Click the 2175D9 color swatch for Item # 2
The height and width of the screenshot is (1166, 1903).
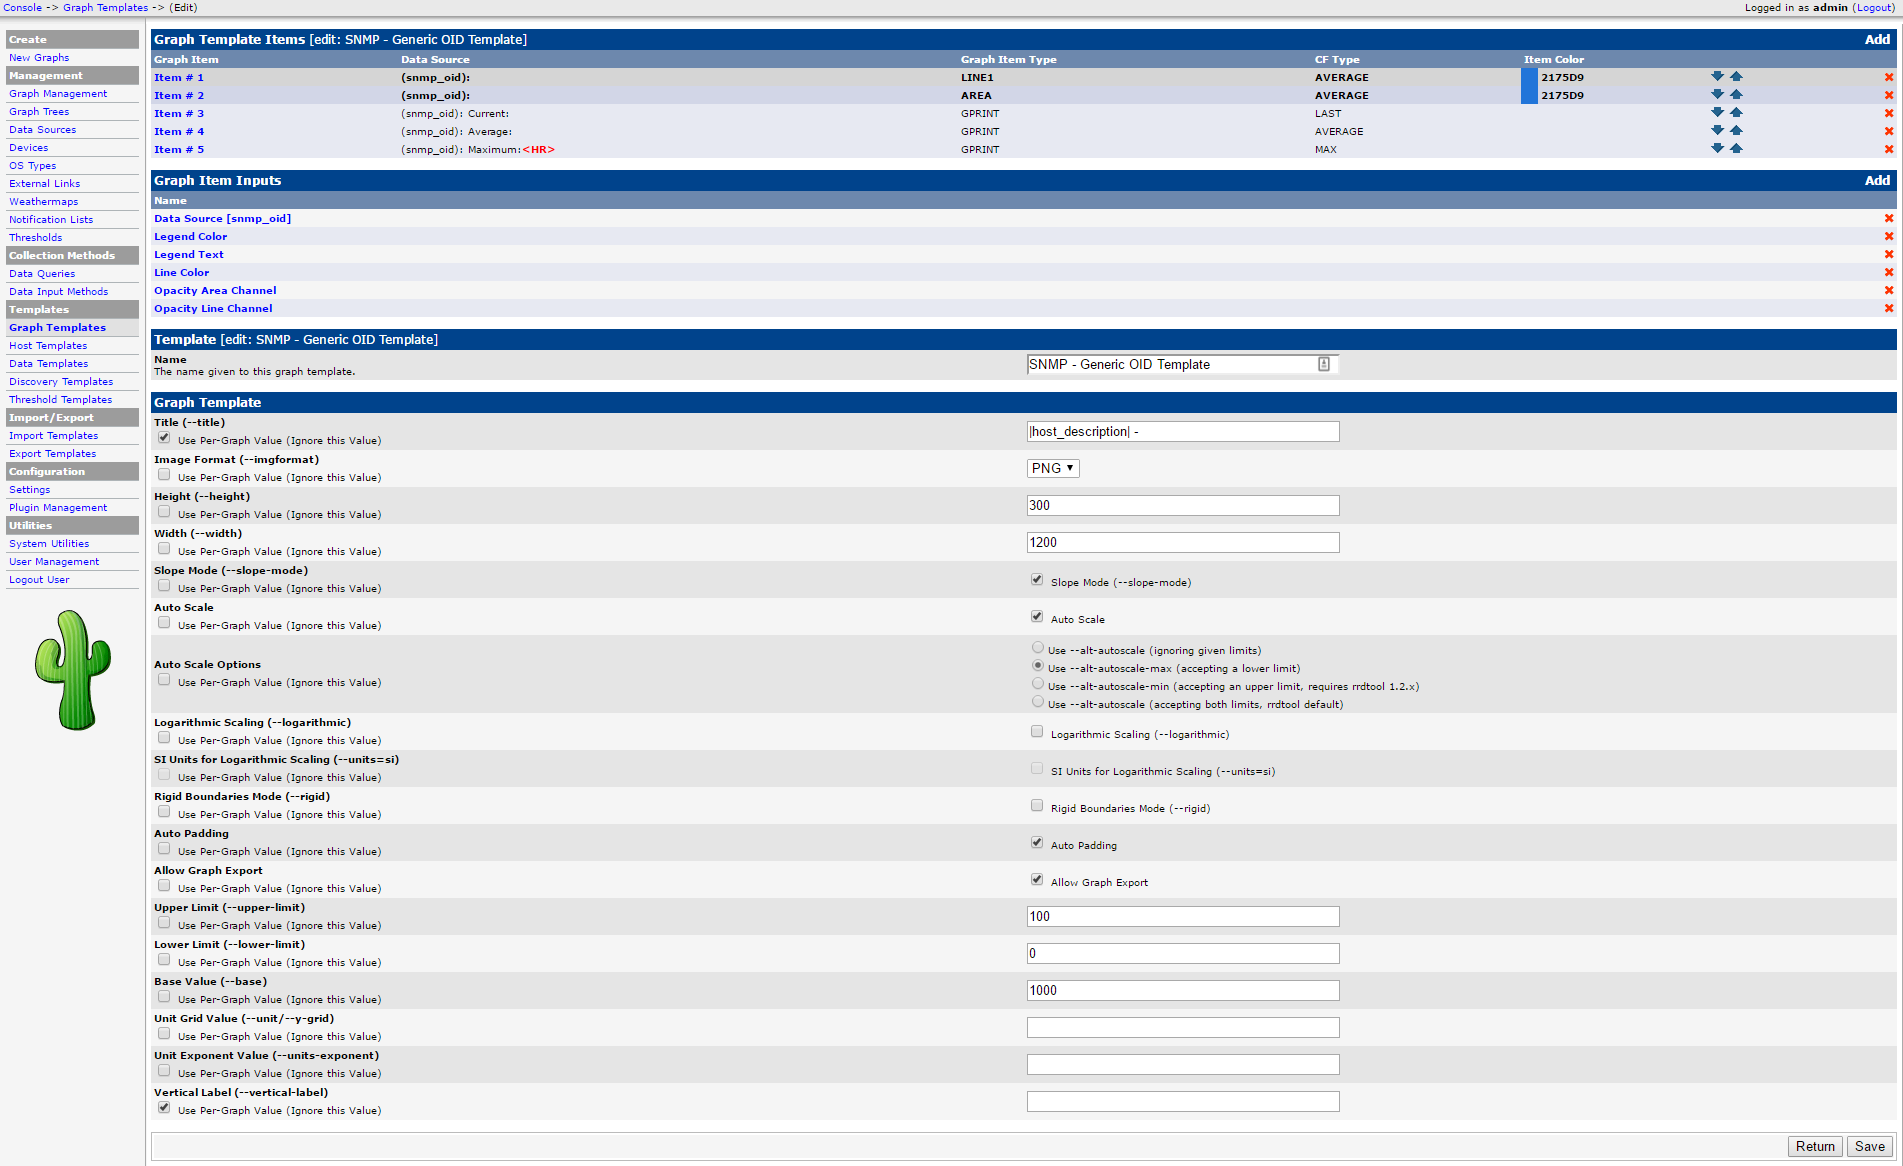tap(1529, 95)
